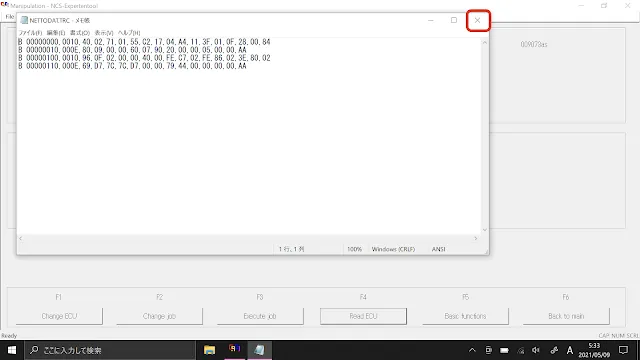Open the network status tray icon
This screenshot has height=360, width=640.
click(x=521, y=350)
